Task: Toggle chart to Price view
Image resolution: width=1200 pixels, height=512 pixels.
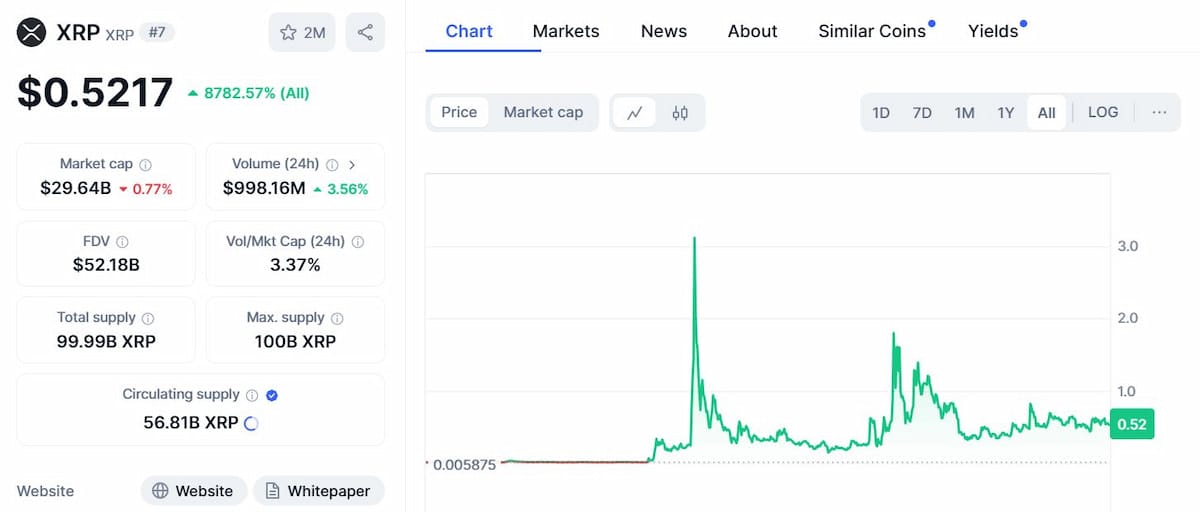Action: tap(459, 112)
